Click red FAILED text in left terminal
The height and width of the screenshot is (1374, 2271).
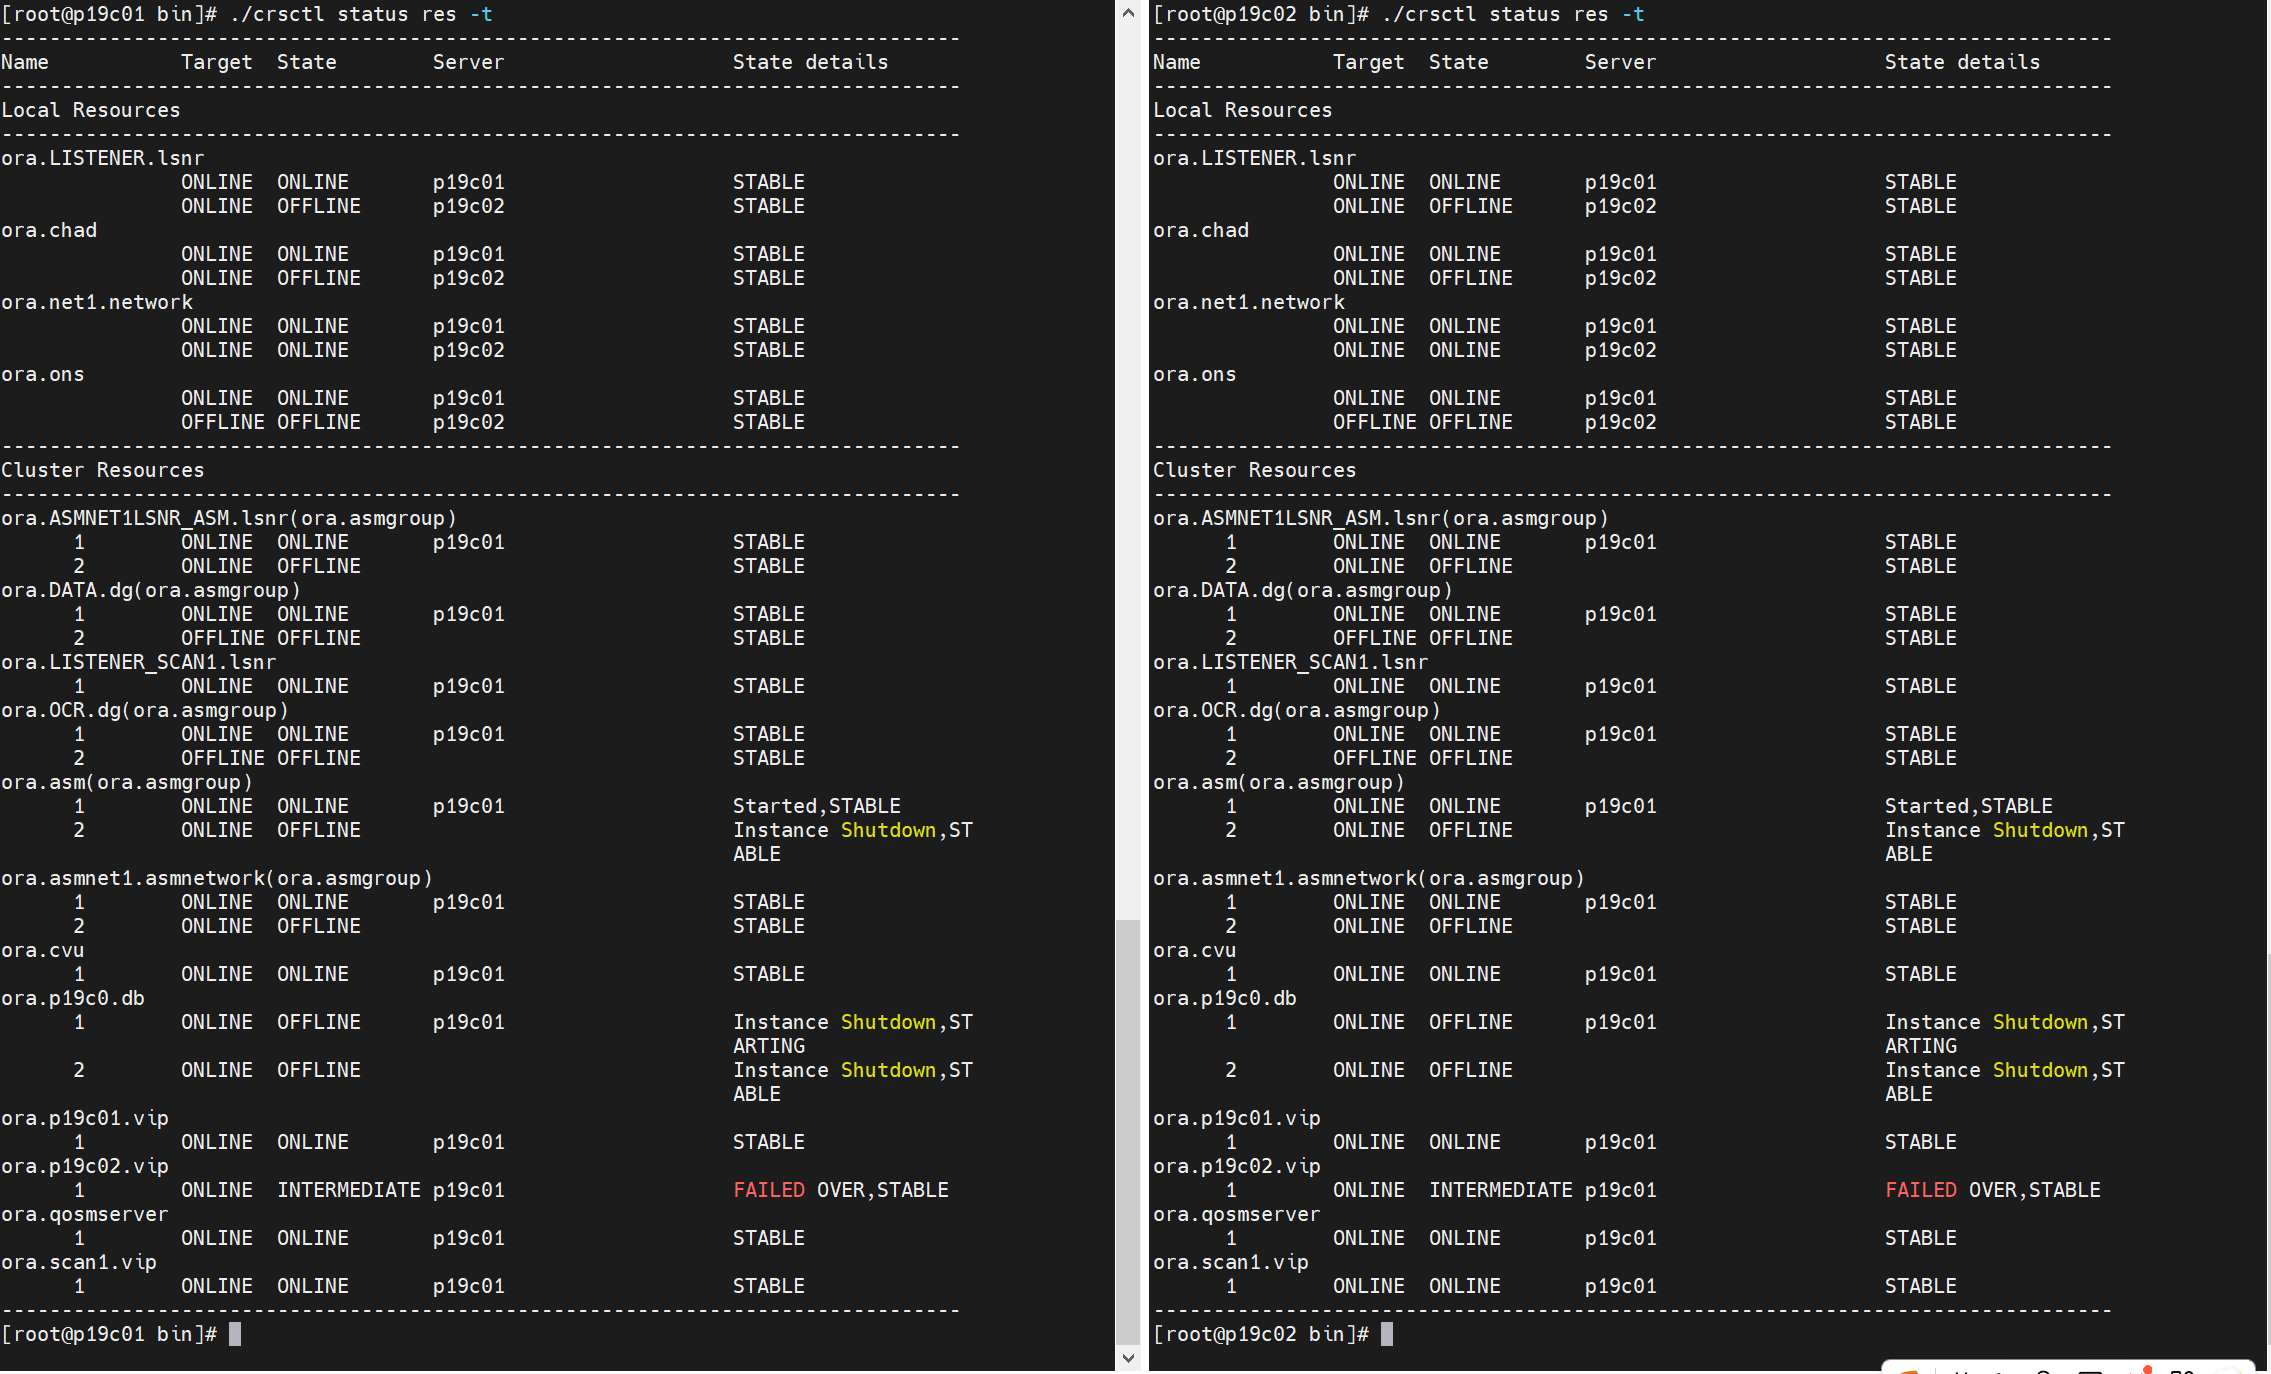[768, 1190]
